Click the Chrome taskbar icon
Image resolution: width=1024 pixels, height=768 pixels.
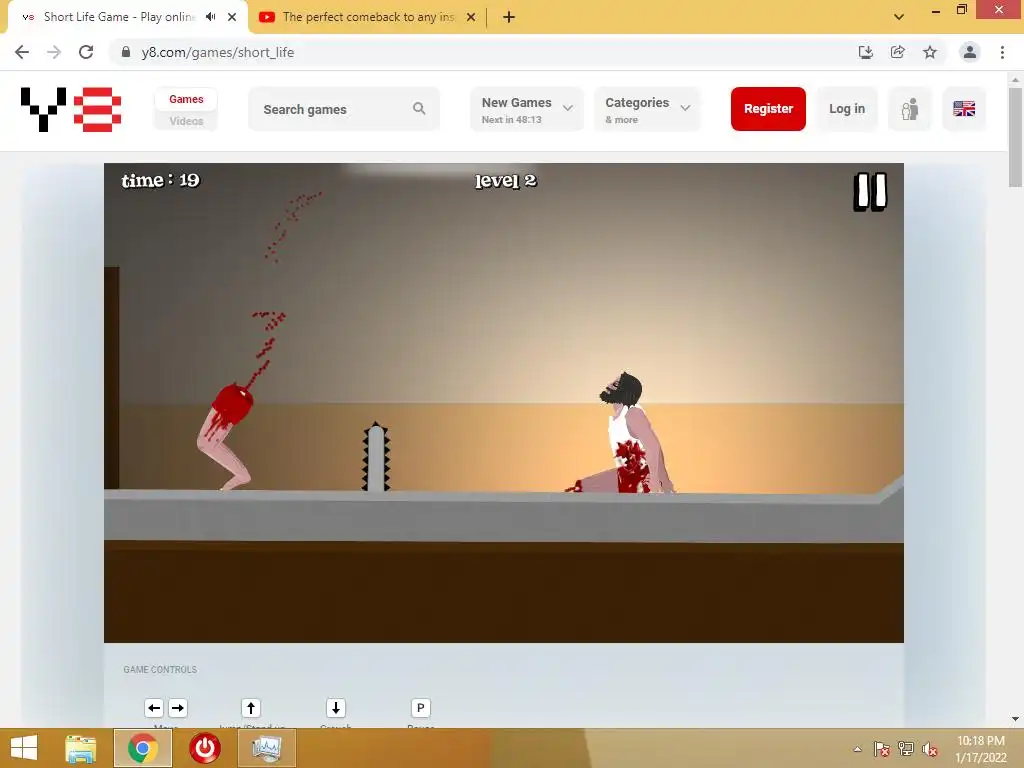click(143, 748)
